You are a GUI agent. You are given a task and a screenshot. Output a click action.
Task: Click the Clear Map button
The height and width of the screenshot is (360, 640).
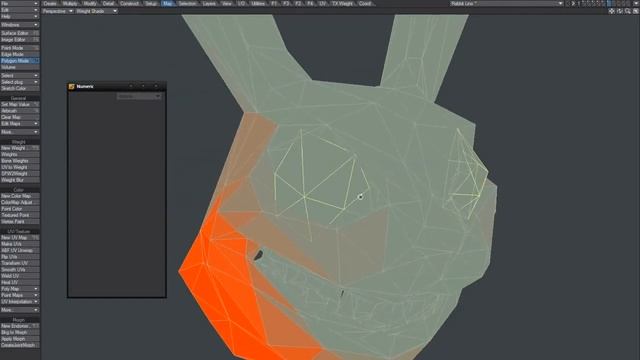pyautogui.click(x=20, y=117)
